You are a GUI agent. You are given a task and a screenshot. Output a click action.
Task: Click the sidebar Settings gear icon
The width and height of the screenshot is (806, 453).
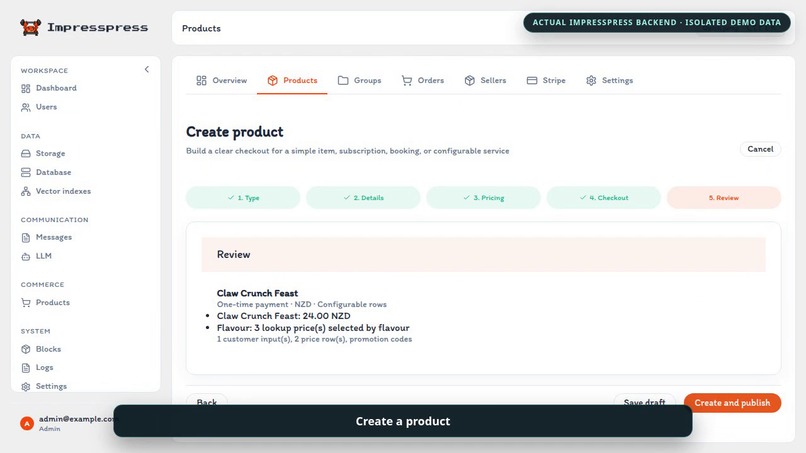point(26,386)
